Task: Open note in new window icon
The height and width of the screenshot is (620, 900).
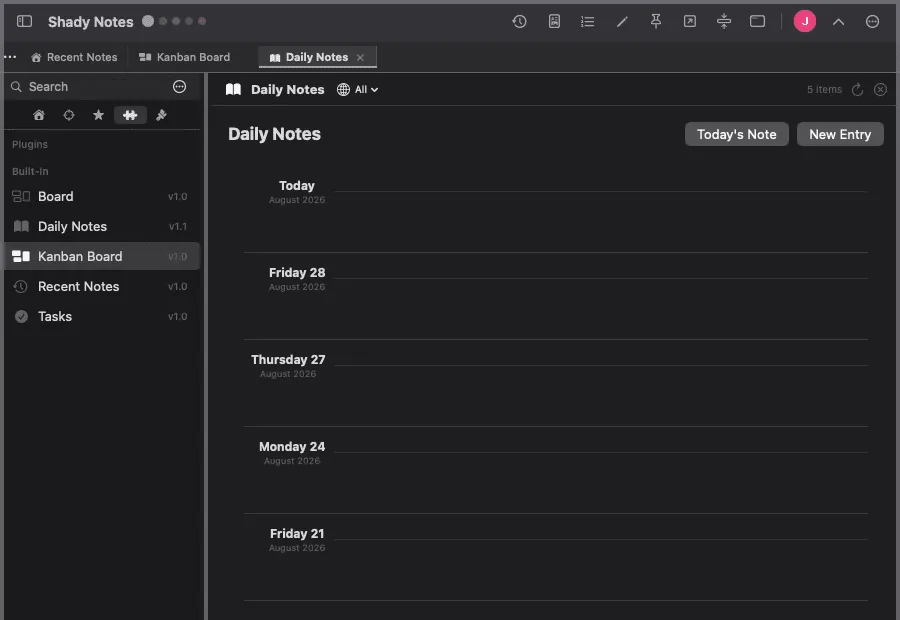Action: click(690, 22)
